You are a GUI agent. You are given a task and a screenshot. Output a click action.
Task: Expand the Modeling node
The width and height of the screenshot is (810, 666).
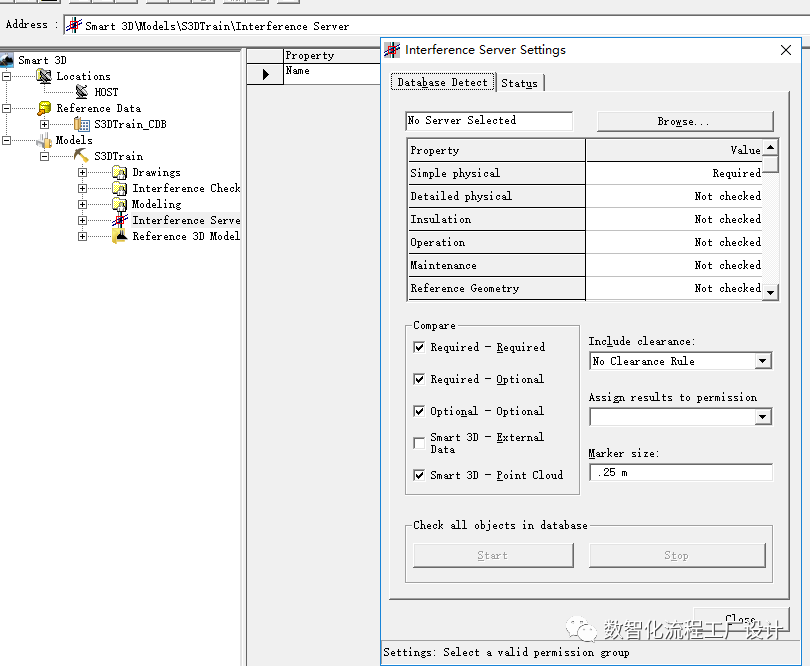pos(82,205)
